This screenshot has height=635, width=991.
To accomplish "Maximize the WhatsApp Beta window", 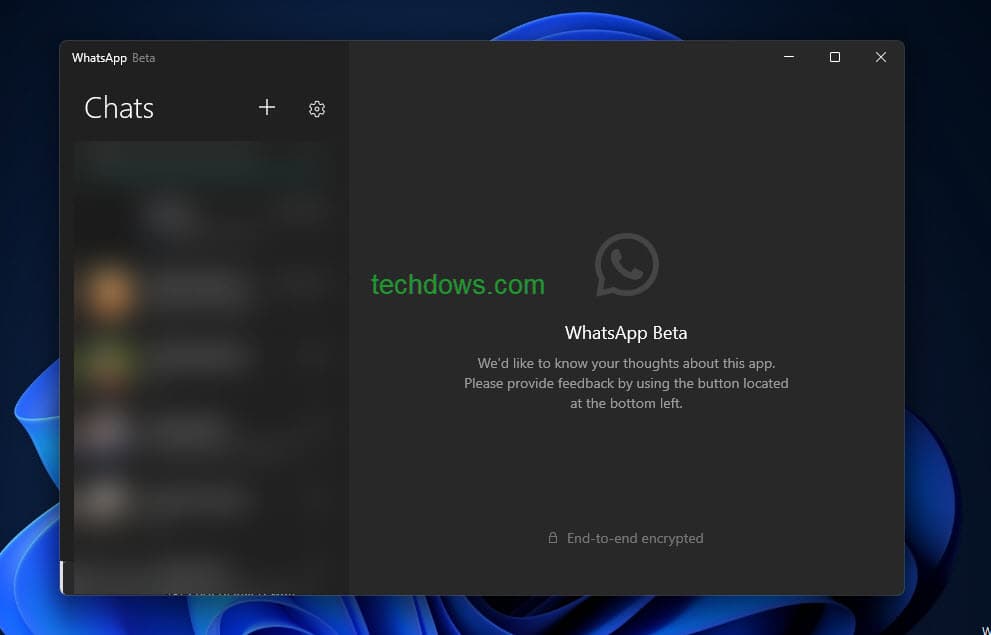I will click(835, 57).
